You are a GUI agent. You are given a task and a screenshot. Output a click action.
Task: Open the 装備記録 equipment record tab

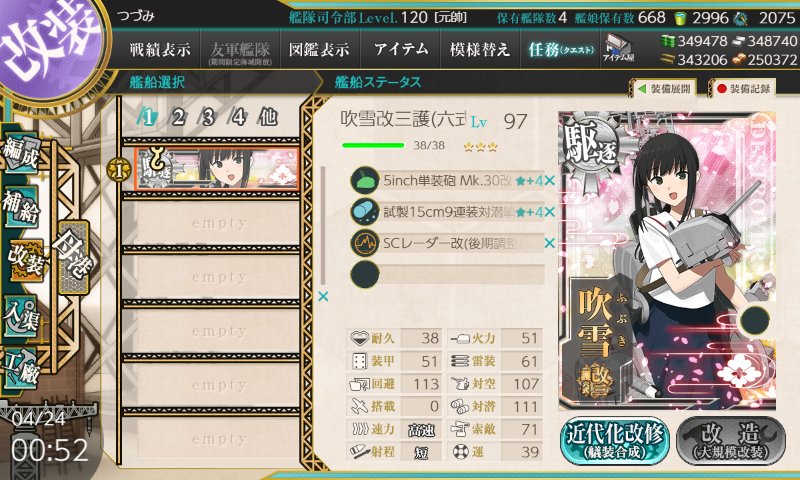tap(743, 89)
